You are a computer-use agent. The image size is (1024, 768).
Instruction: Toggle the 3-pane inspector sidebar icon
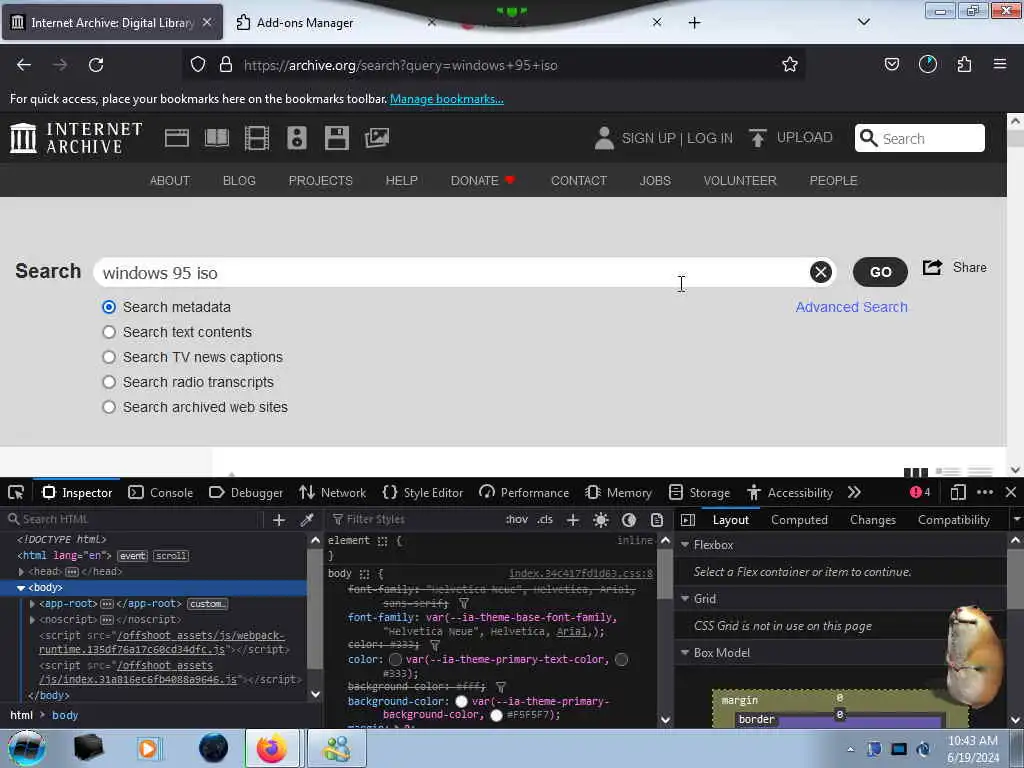click(688, 520)
